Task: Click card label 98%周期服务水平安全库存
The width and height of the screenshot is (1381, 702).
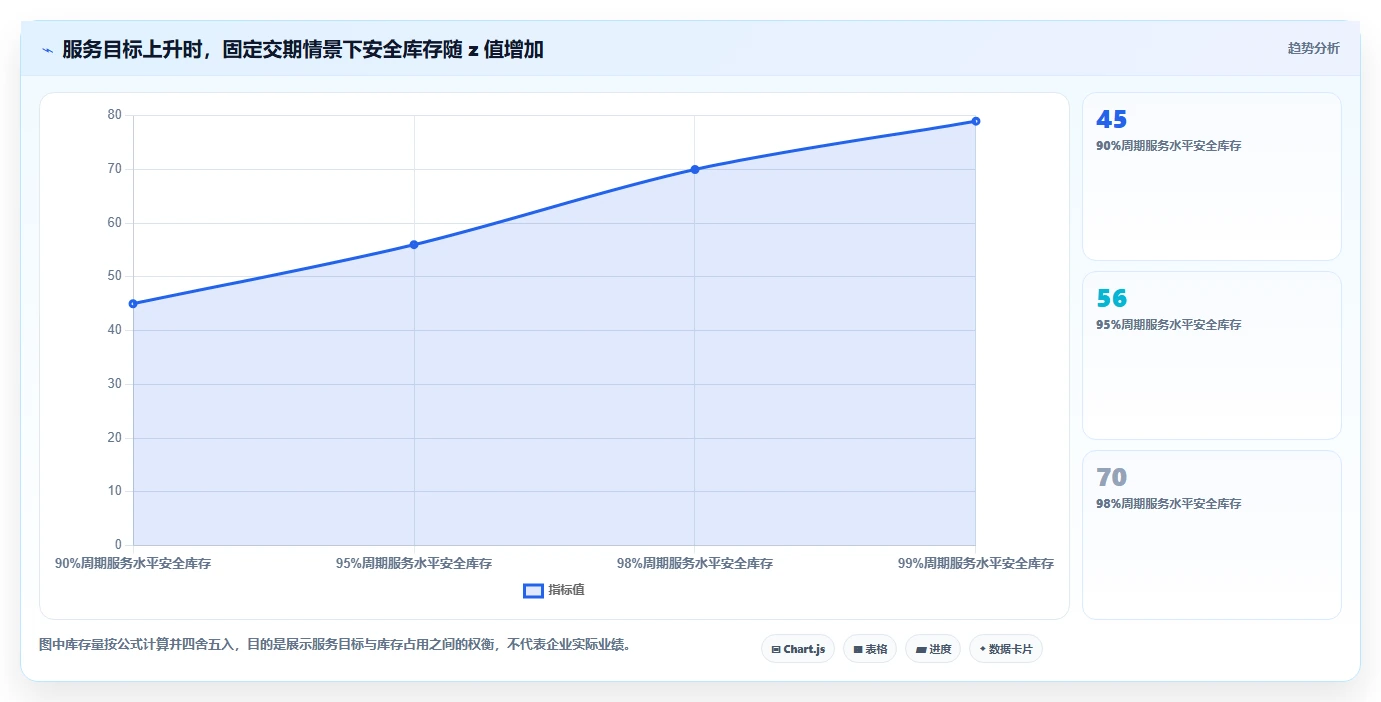Action: (x=1169, y=504)
